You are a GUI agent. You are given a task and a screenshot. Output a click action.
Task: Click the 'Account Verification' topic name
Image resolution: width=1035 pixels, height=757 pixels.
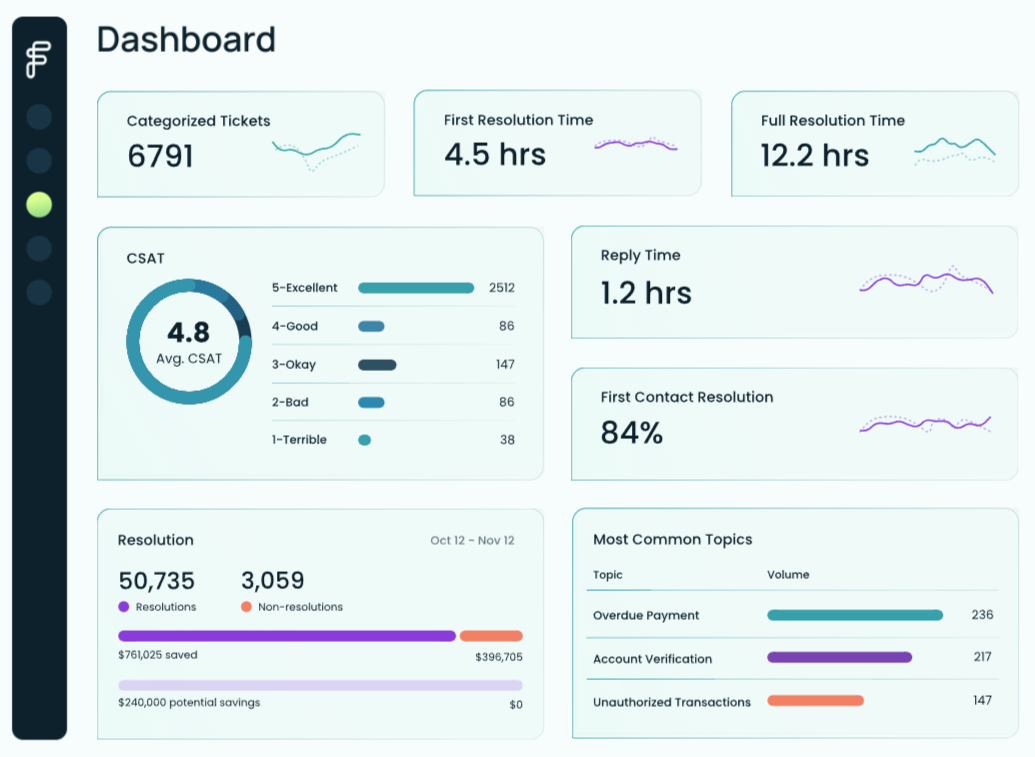click(652, 659)
